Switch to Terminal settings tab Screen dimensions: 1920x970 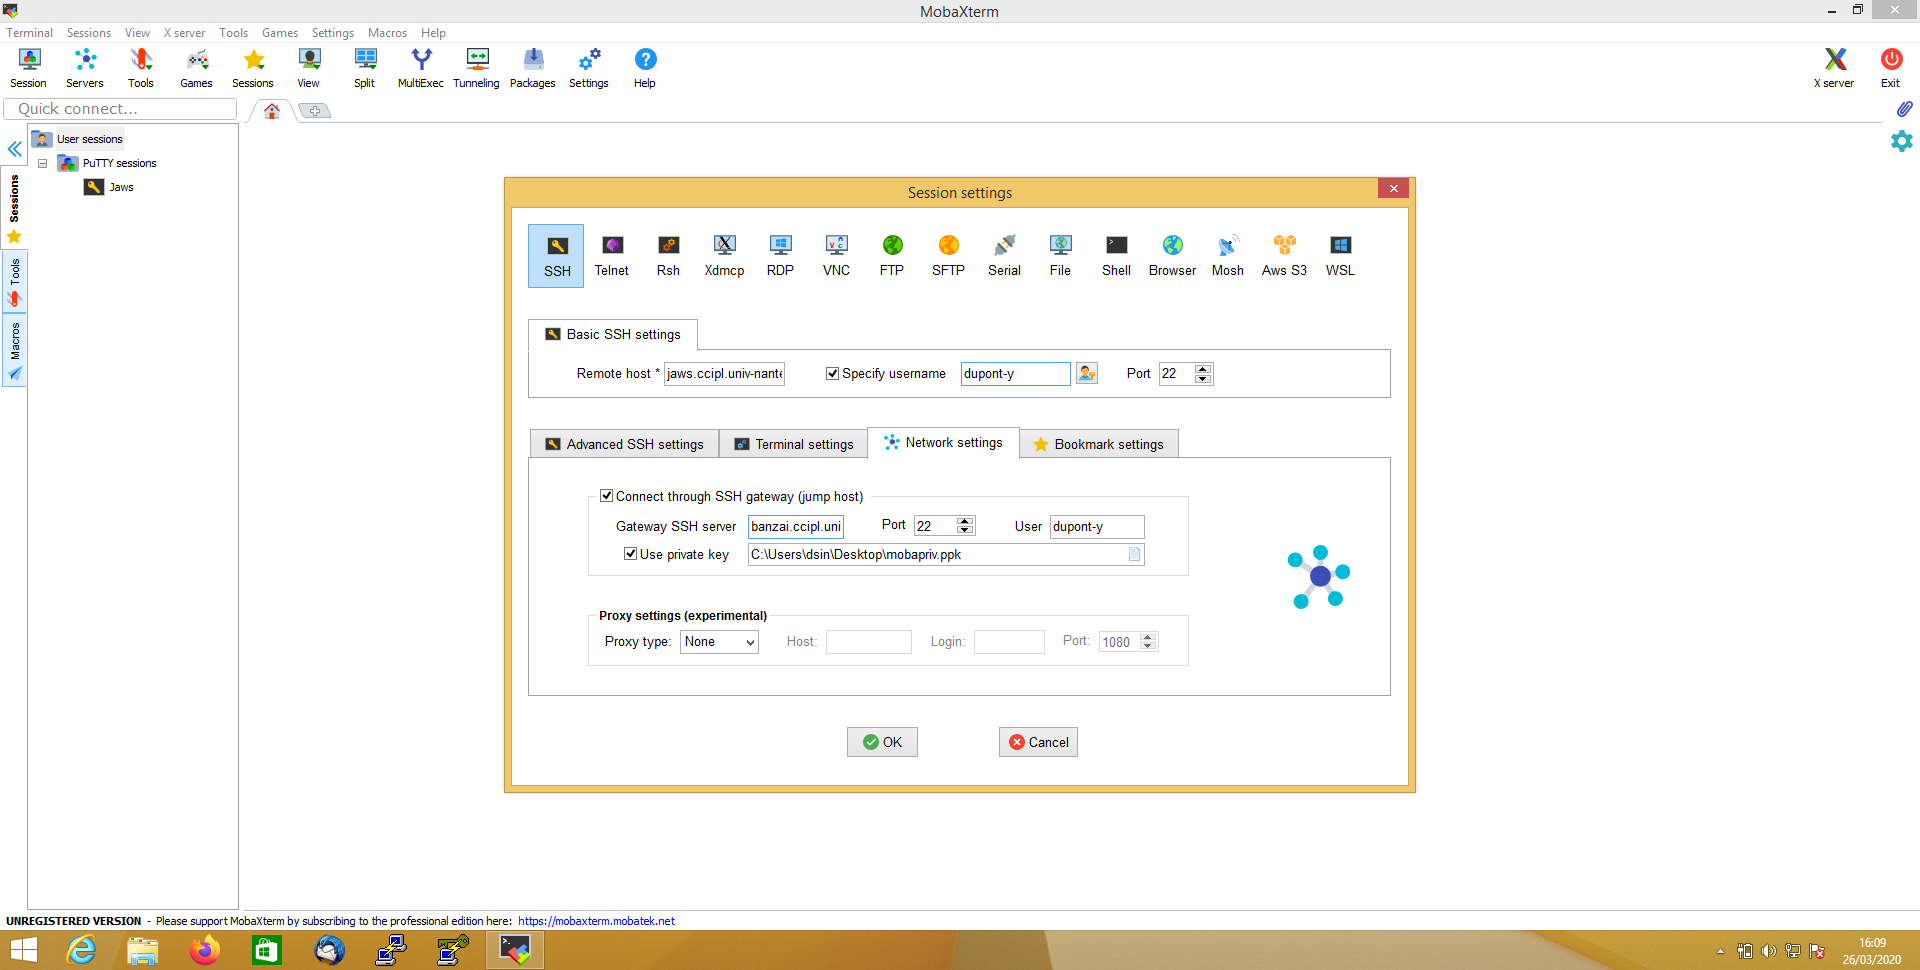point(794,444)
